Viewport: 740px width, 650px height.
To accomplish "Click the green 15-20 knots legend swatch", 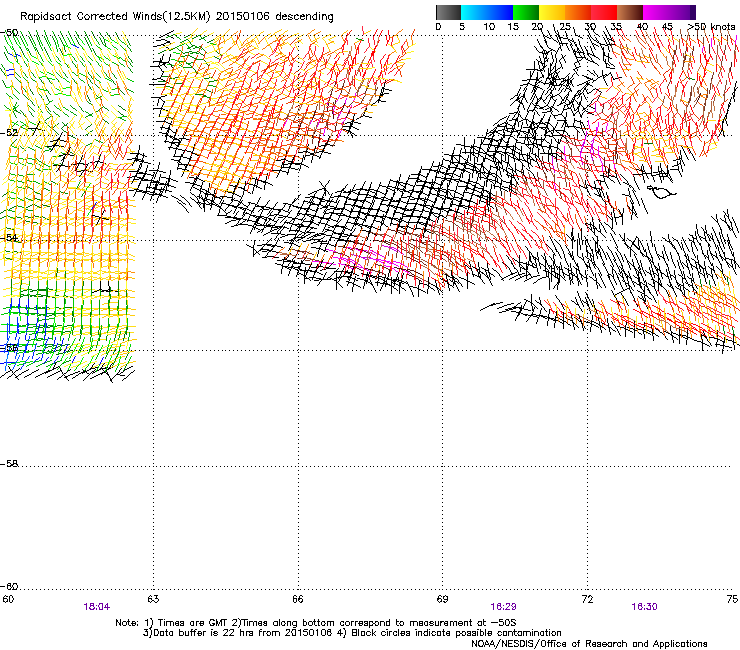I will [526, 12].
